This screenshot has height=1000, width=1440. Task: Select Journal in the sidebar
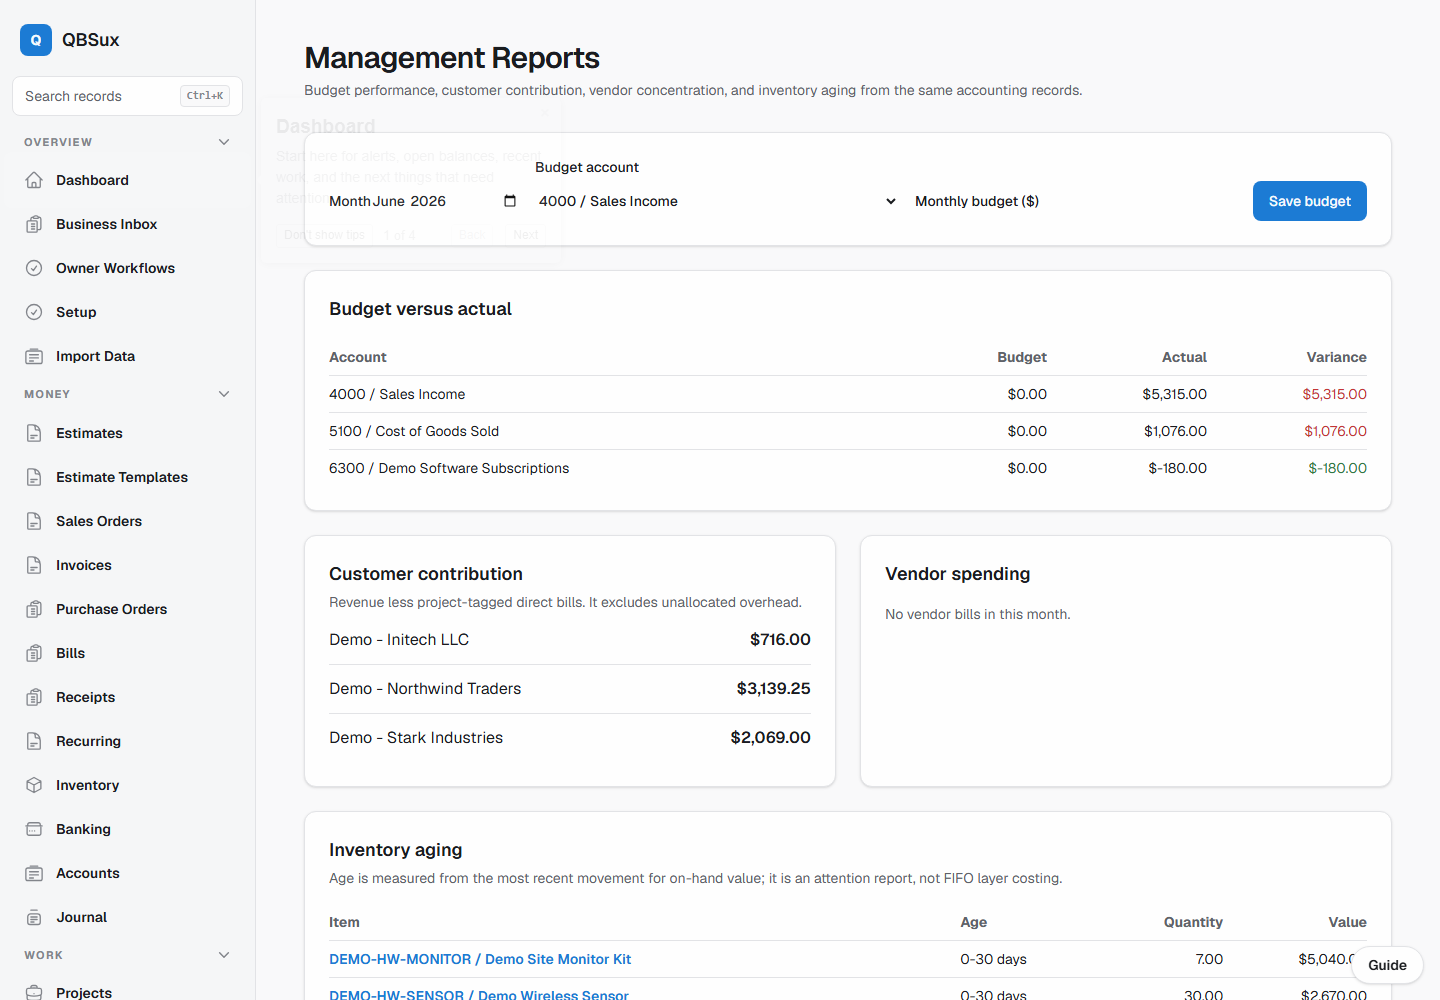click(127, 917)
